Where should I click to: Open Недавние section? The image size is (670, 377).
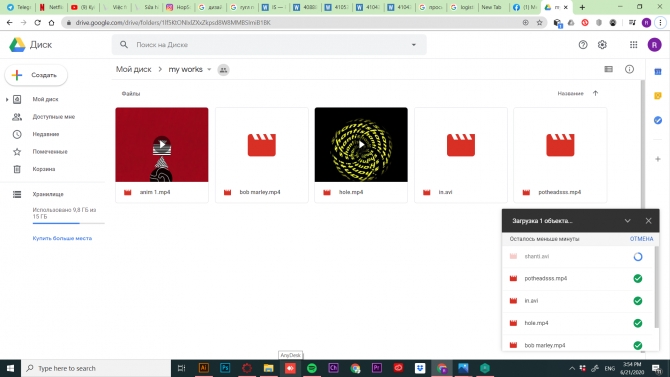46,134
